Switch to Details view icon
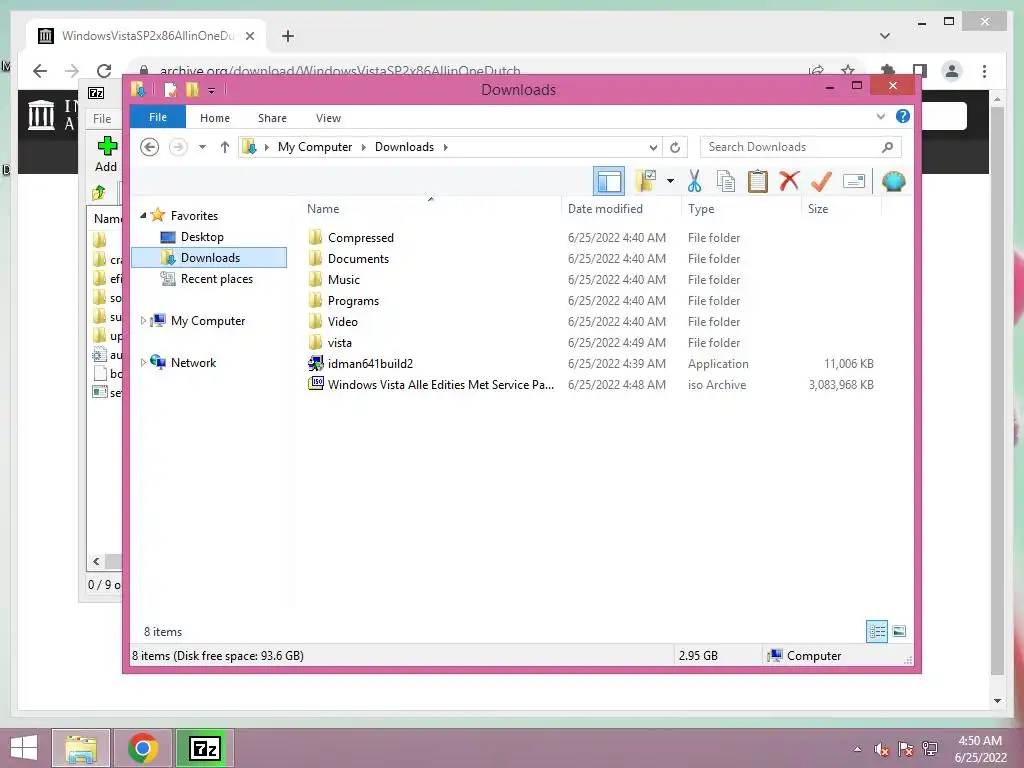Image resolution: width=1024 pixels, height=768 pixels. [877, 631]
